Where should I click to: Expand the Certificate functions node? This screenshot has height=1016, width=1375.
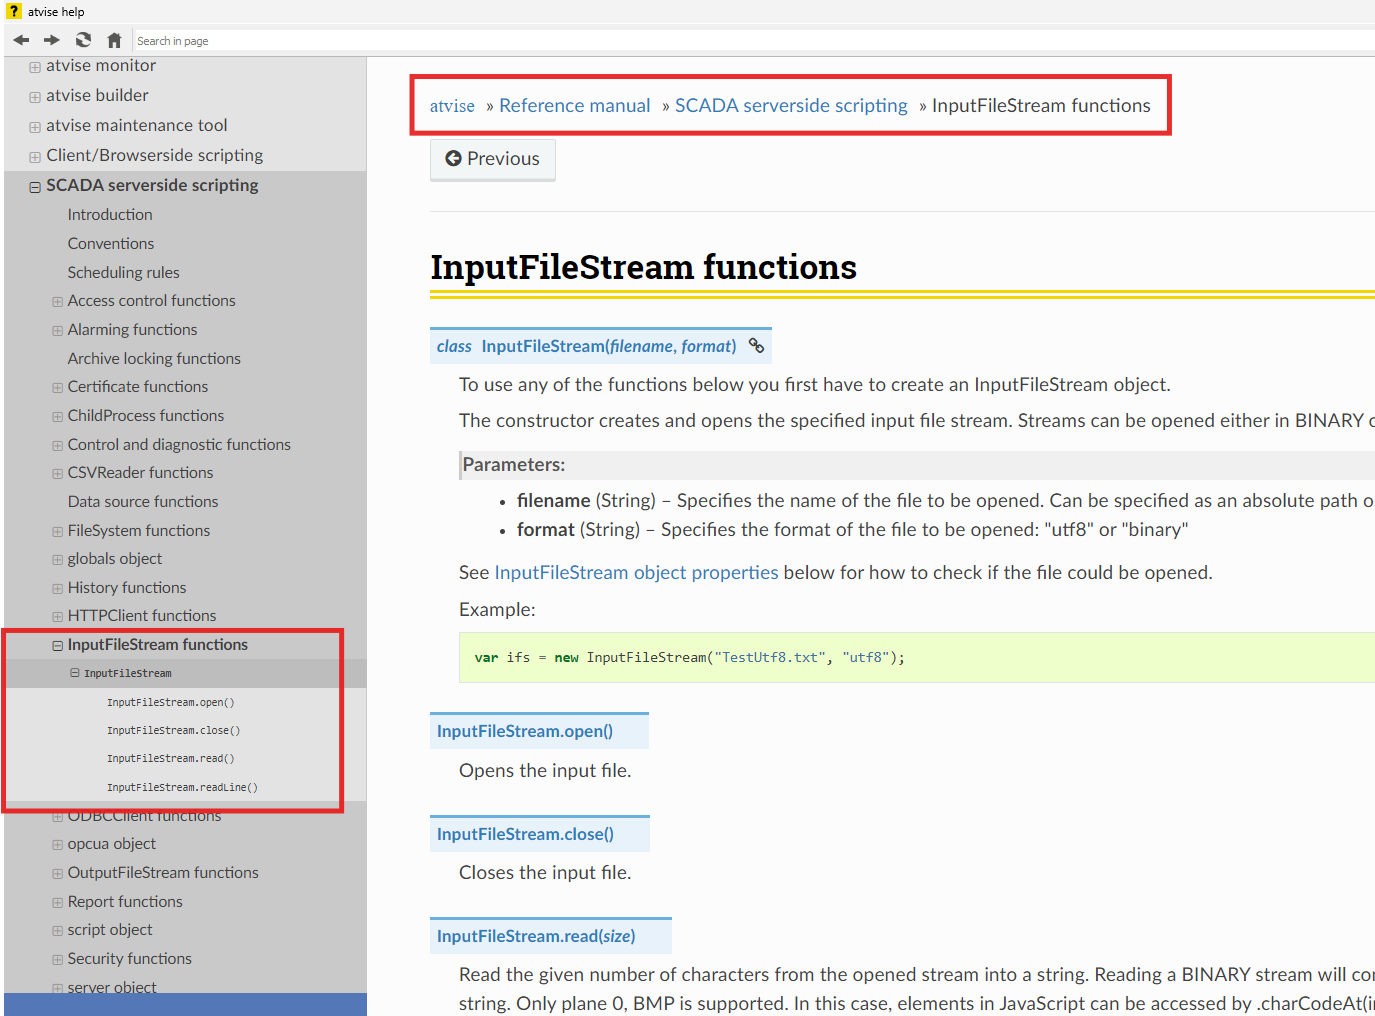coord(57,387)
